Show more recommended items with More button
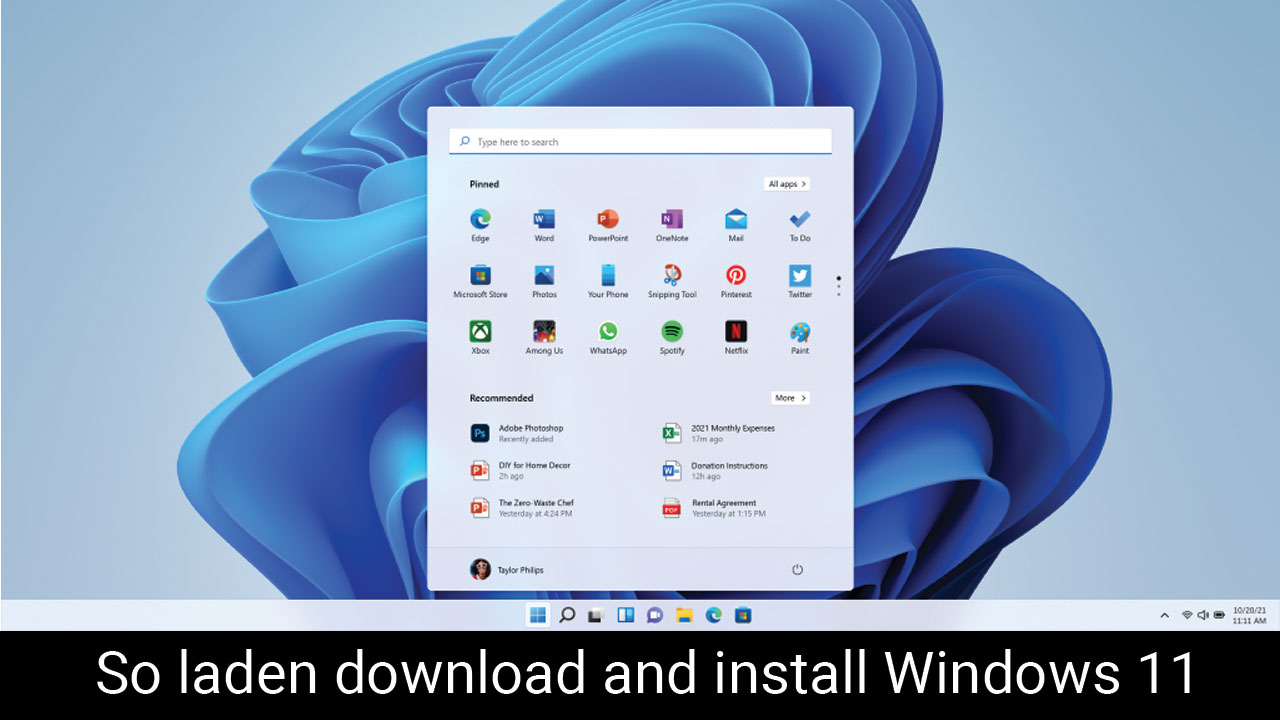This screenshot has width=1280, height=720. [790, 398]
